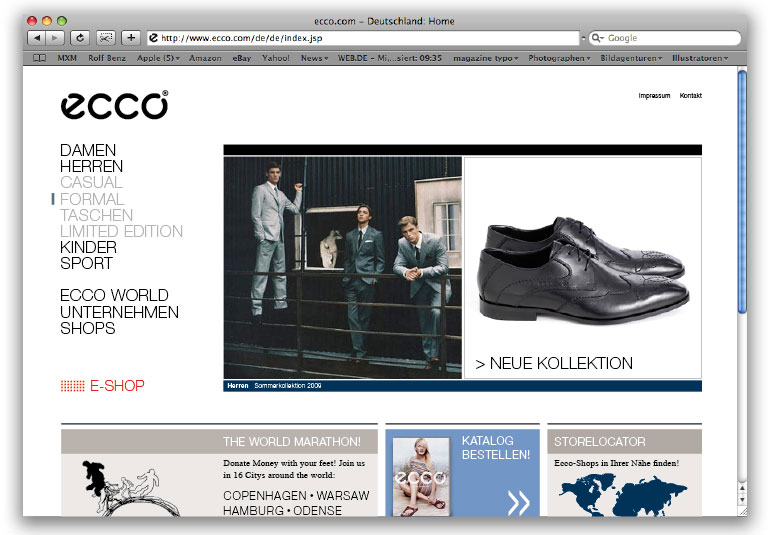Open the Illustratoren bookmarks folder
Screen dimensions: 770x535
tap(700, 58)
